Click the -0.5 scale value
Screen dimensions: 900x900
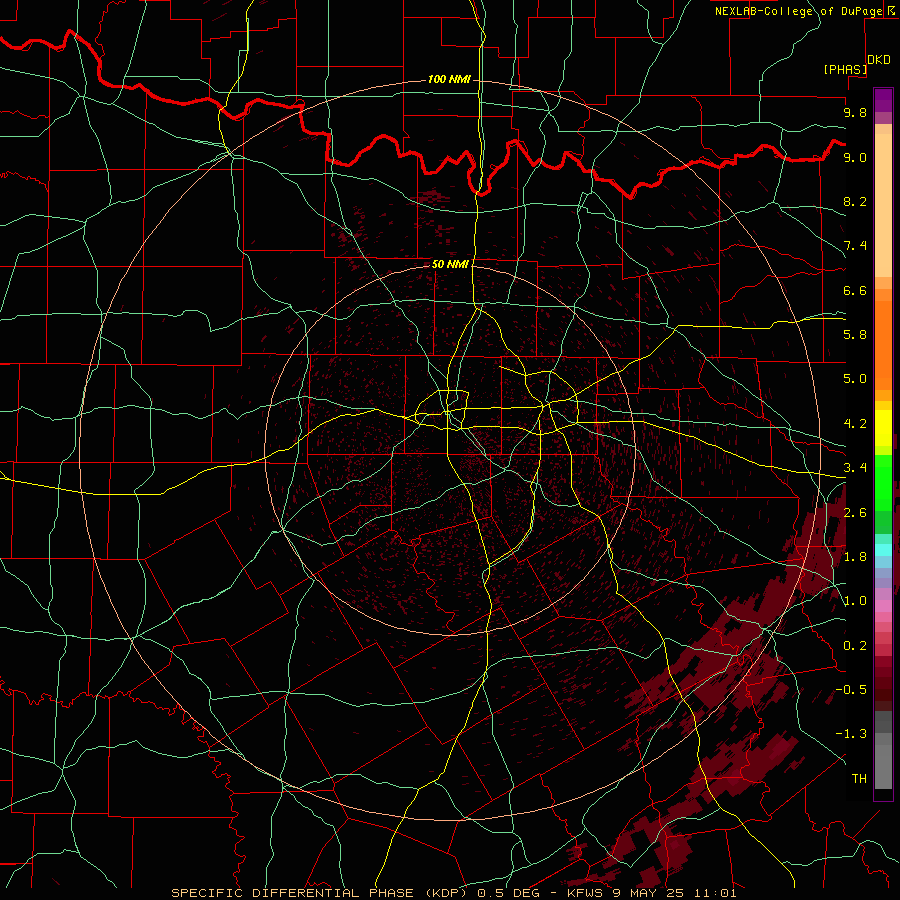[x=851, y=690]
